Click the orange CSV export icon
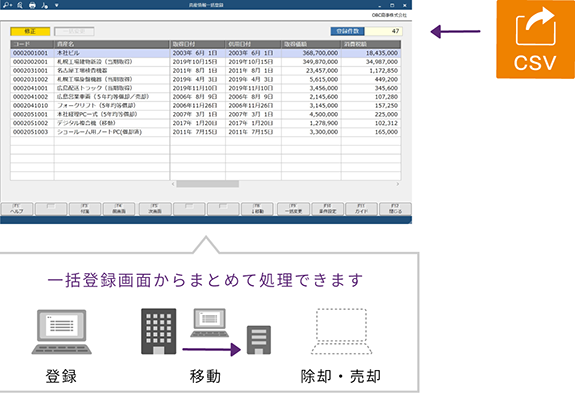Image resolution: width=575 pixels, height=393 pixels. 535,39
